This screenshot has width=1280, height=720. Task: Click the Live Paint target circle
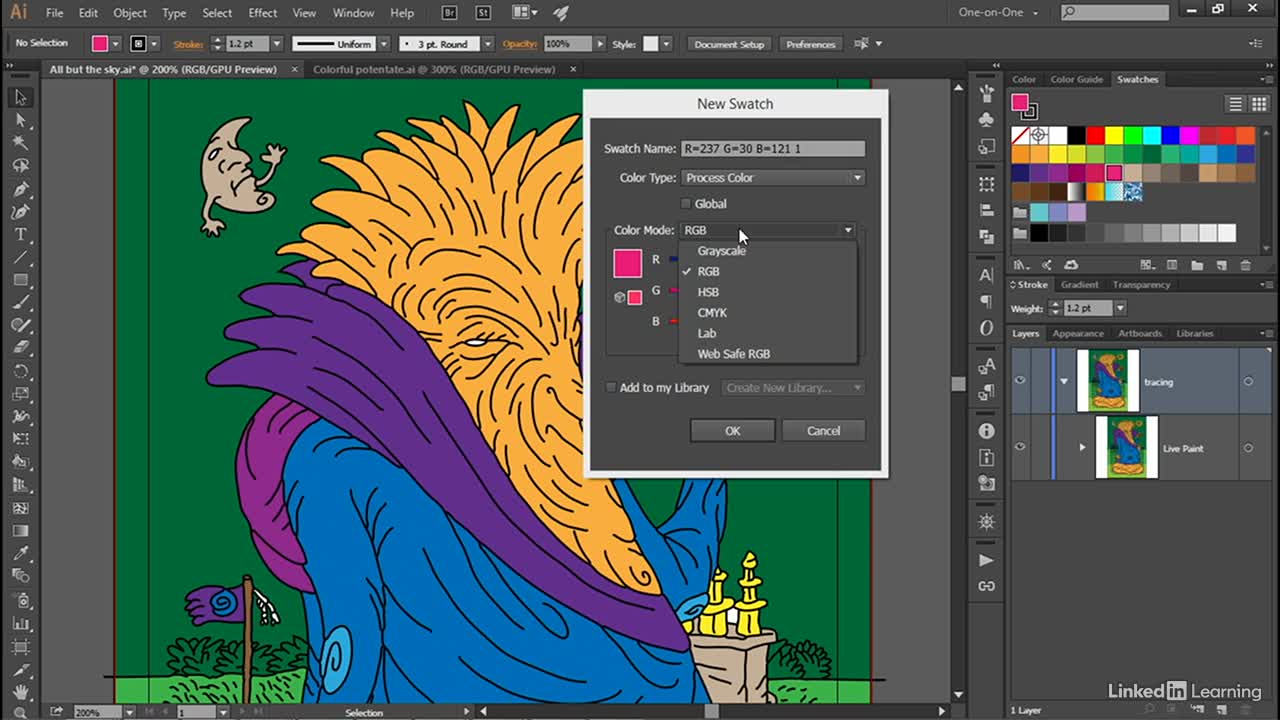(x=1248, y=448)
